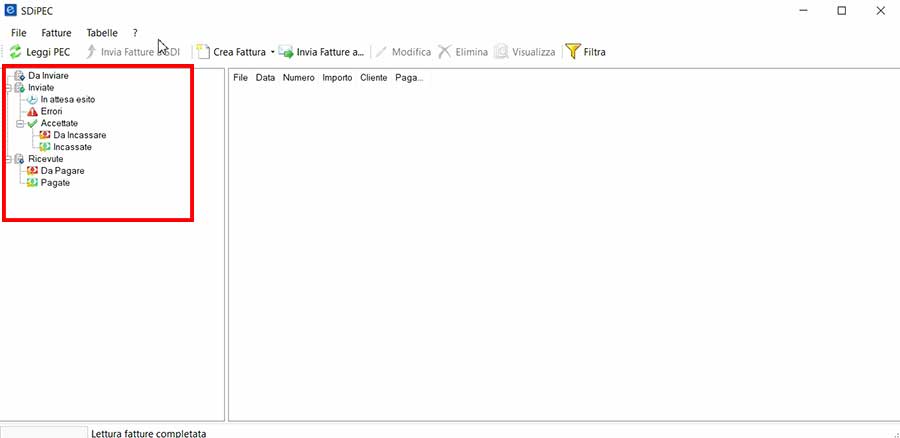Click the Modifica button label

[412, 52]
